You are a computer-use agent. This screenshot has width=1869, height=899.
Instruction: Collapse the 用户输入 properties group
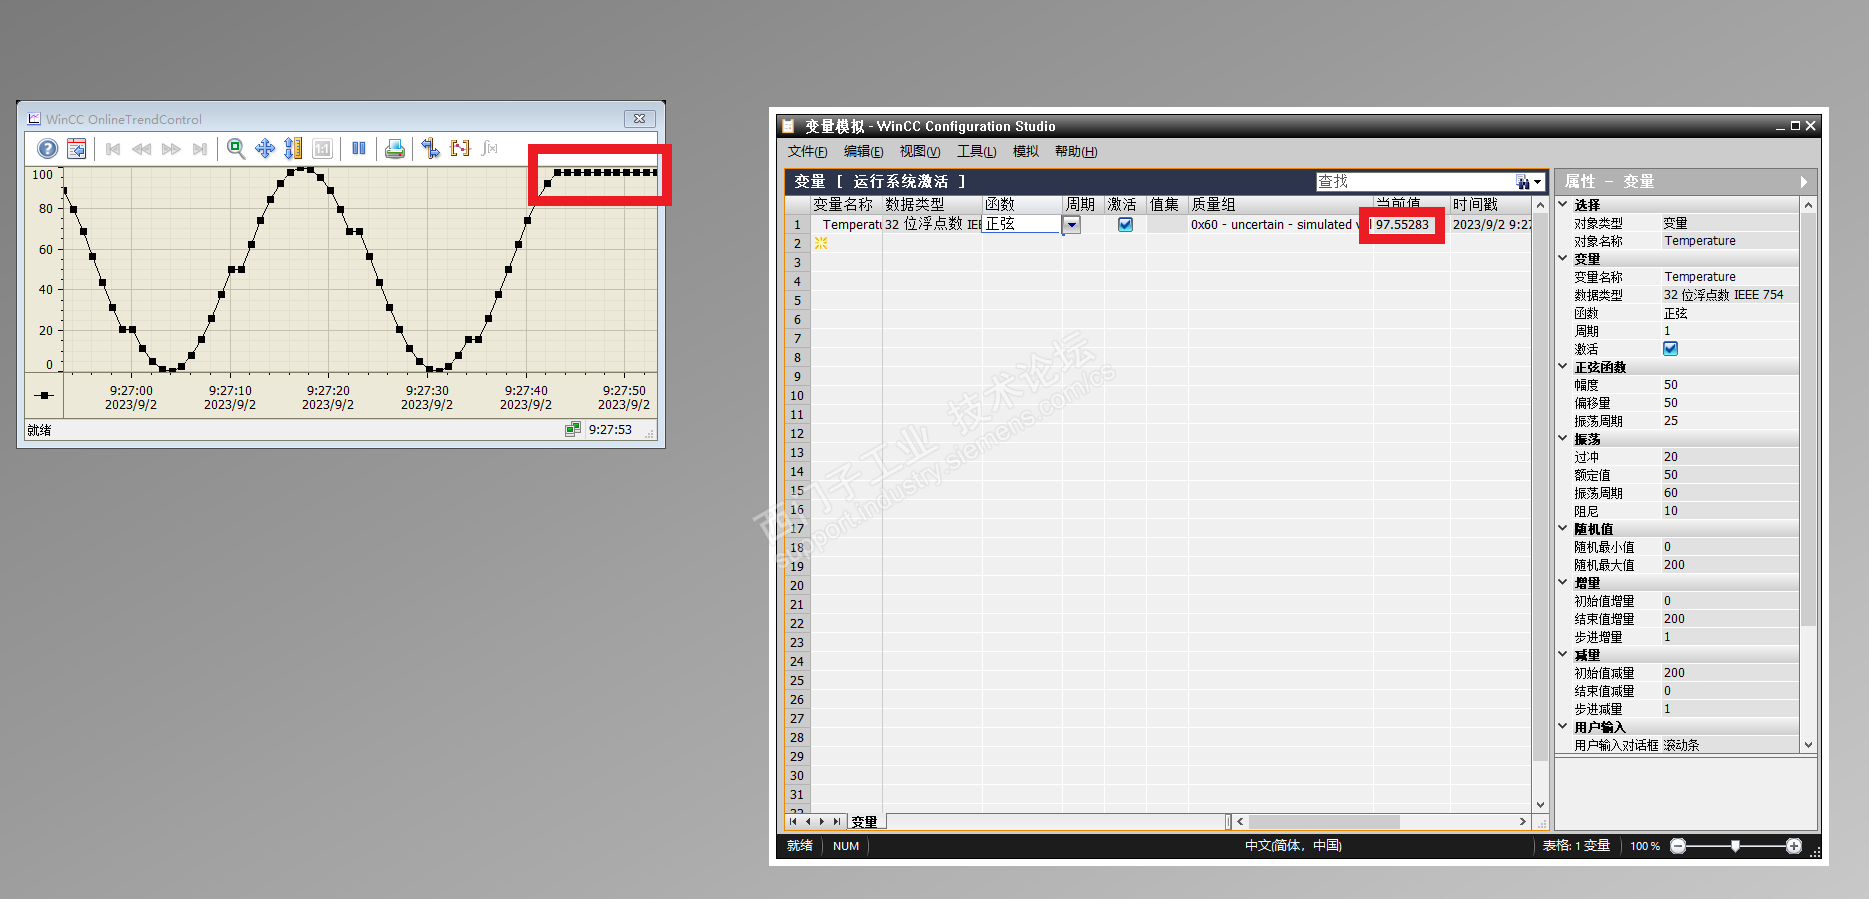point(1563,726)
